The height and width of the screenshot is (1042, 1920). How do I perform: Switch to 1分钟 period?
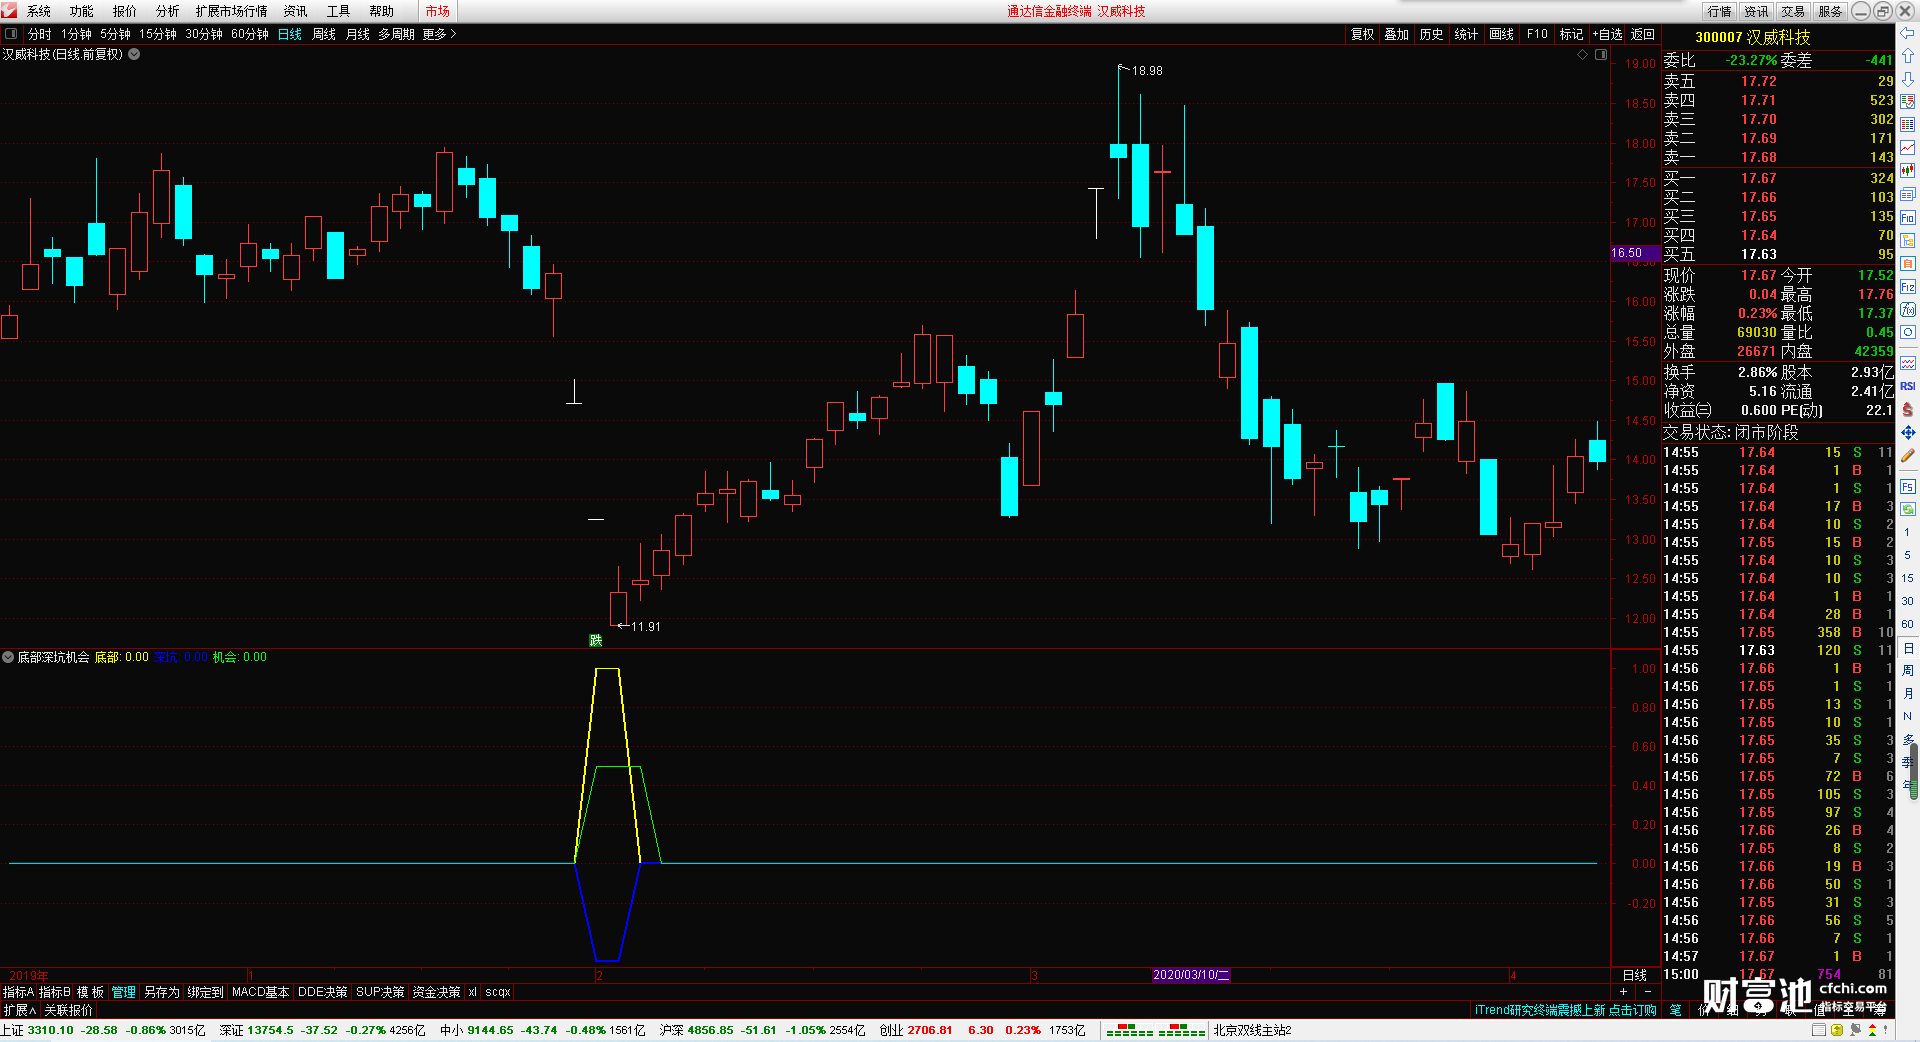tap(76, 34)
